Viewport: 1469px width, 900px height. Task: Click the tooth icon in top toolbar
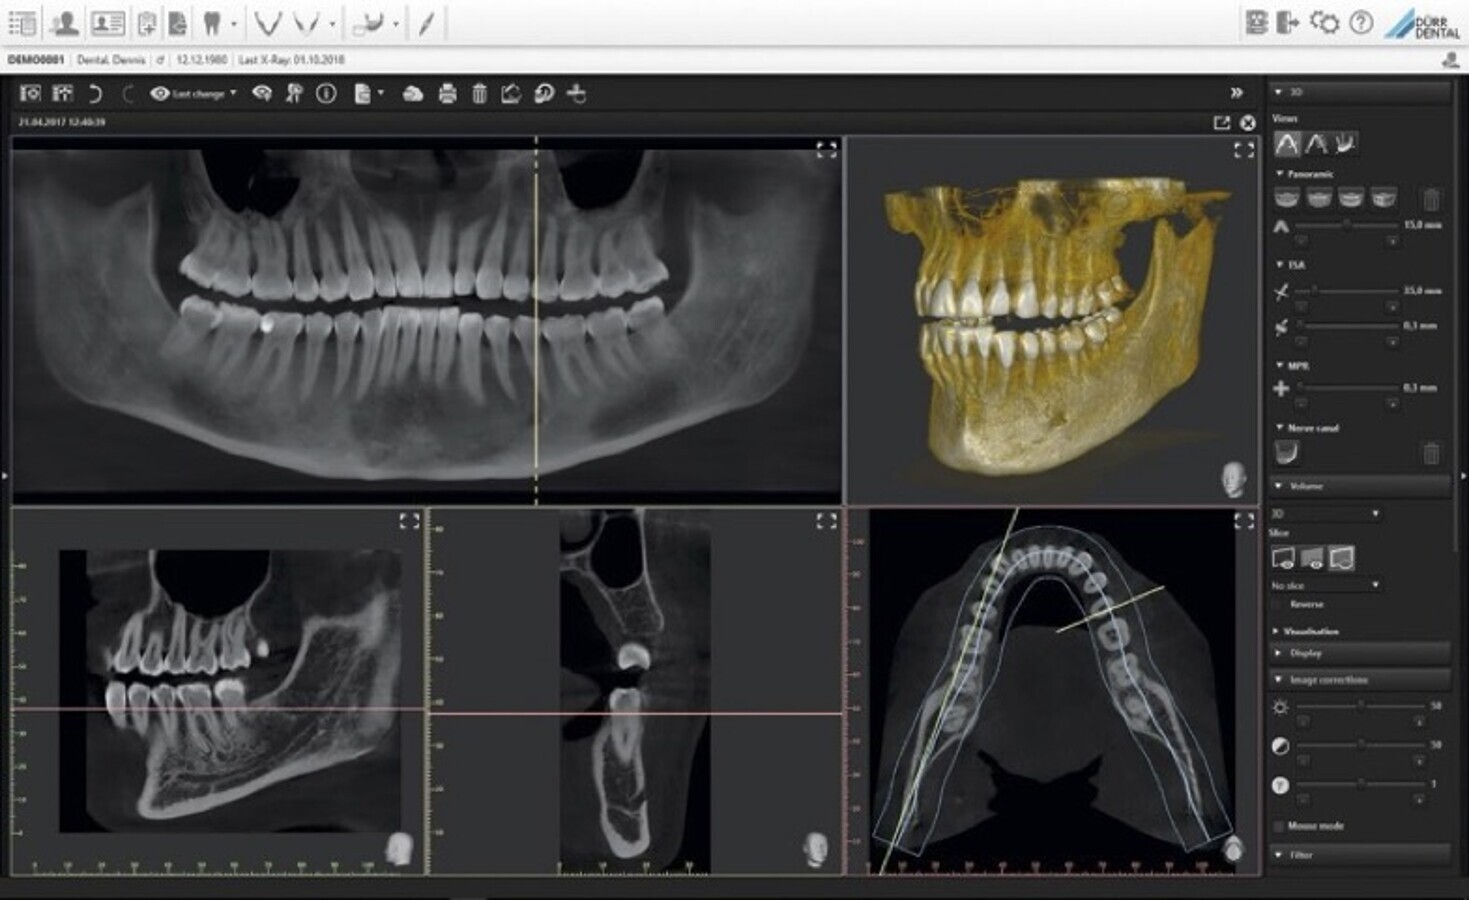click(x=211, y=22)
